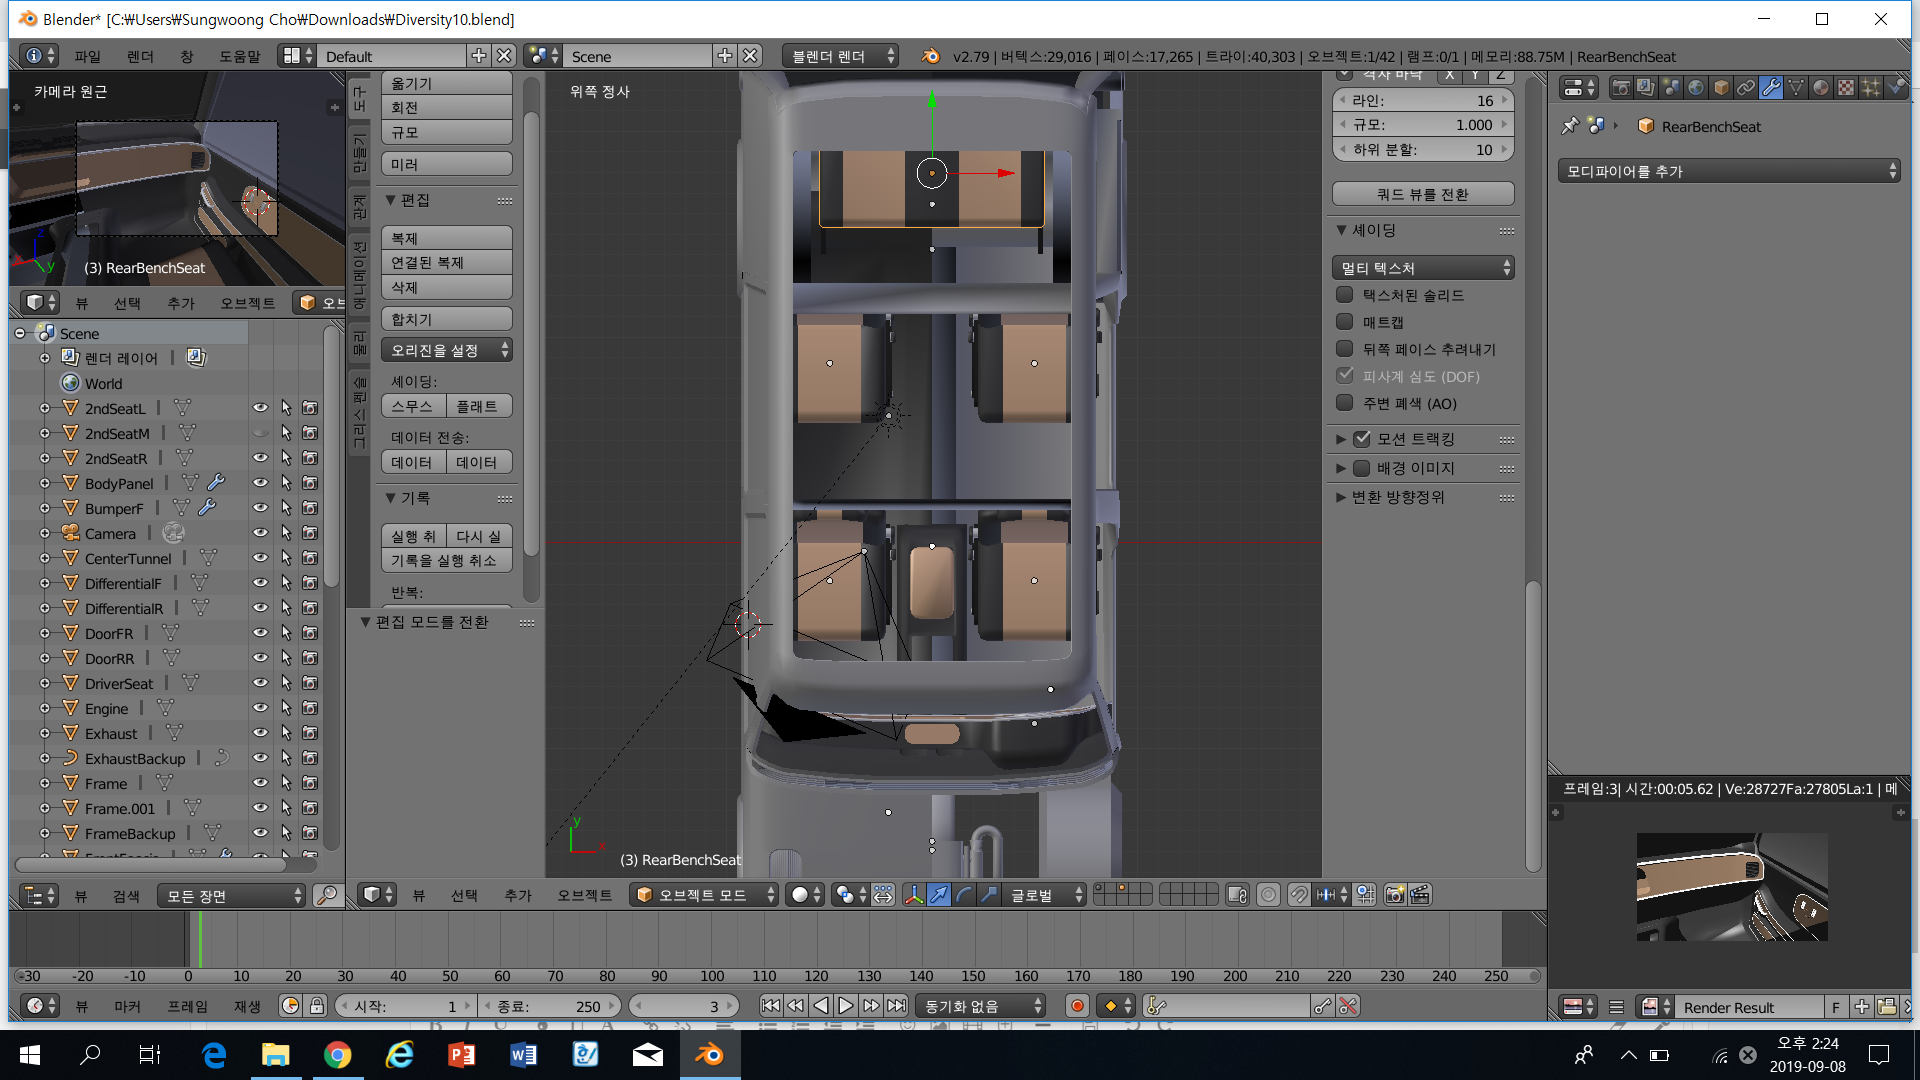Open the Object Constraints tab

(x=1746, y=88)
